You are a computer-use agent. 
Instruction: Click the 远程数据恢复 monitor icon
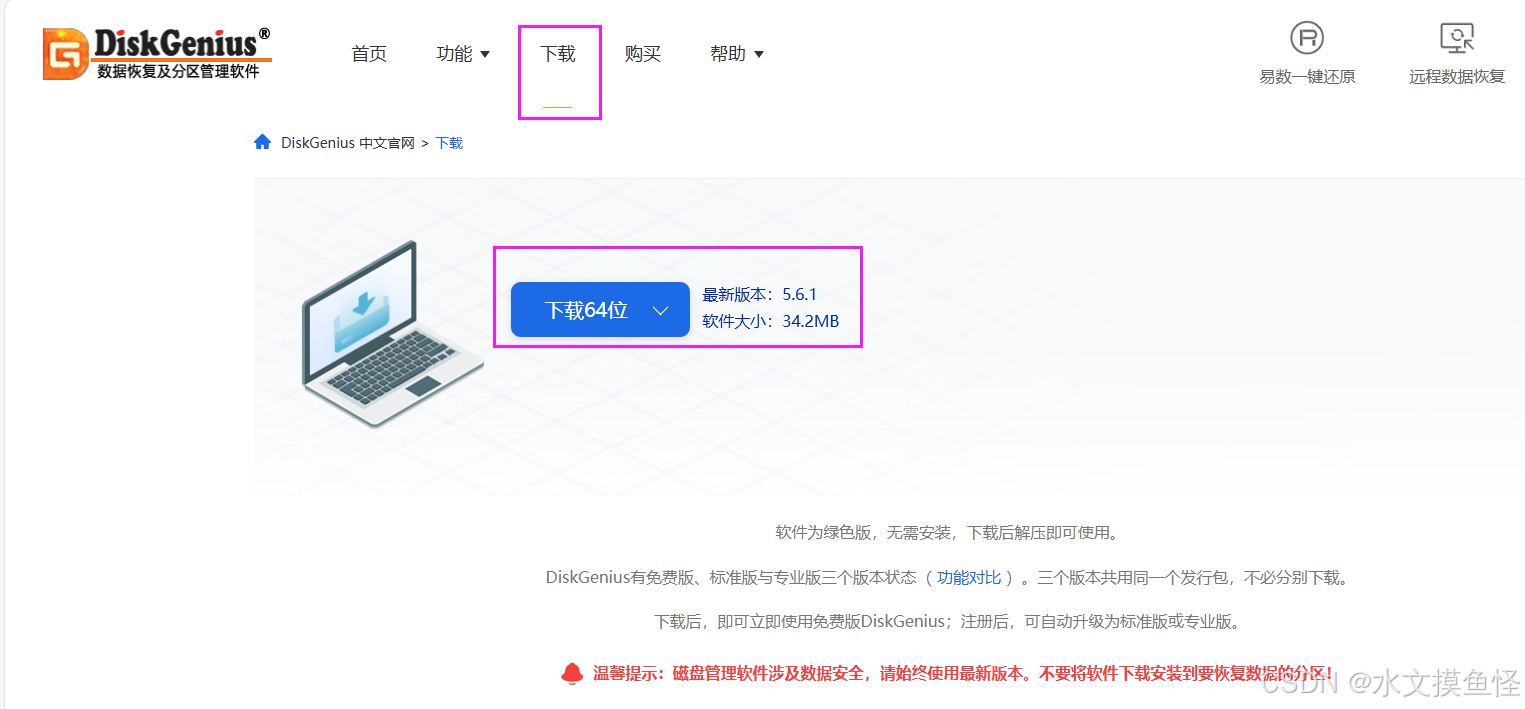tap(1457, 38)
